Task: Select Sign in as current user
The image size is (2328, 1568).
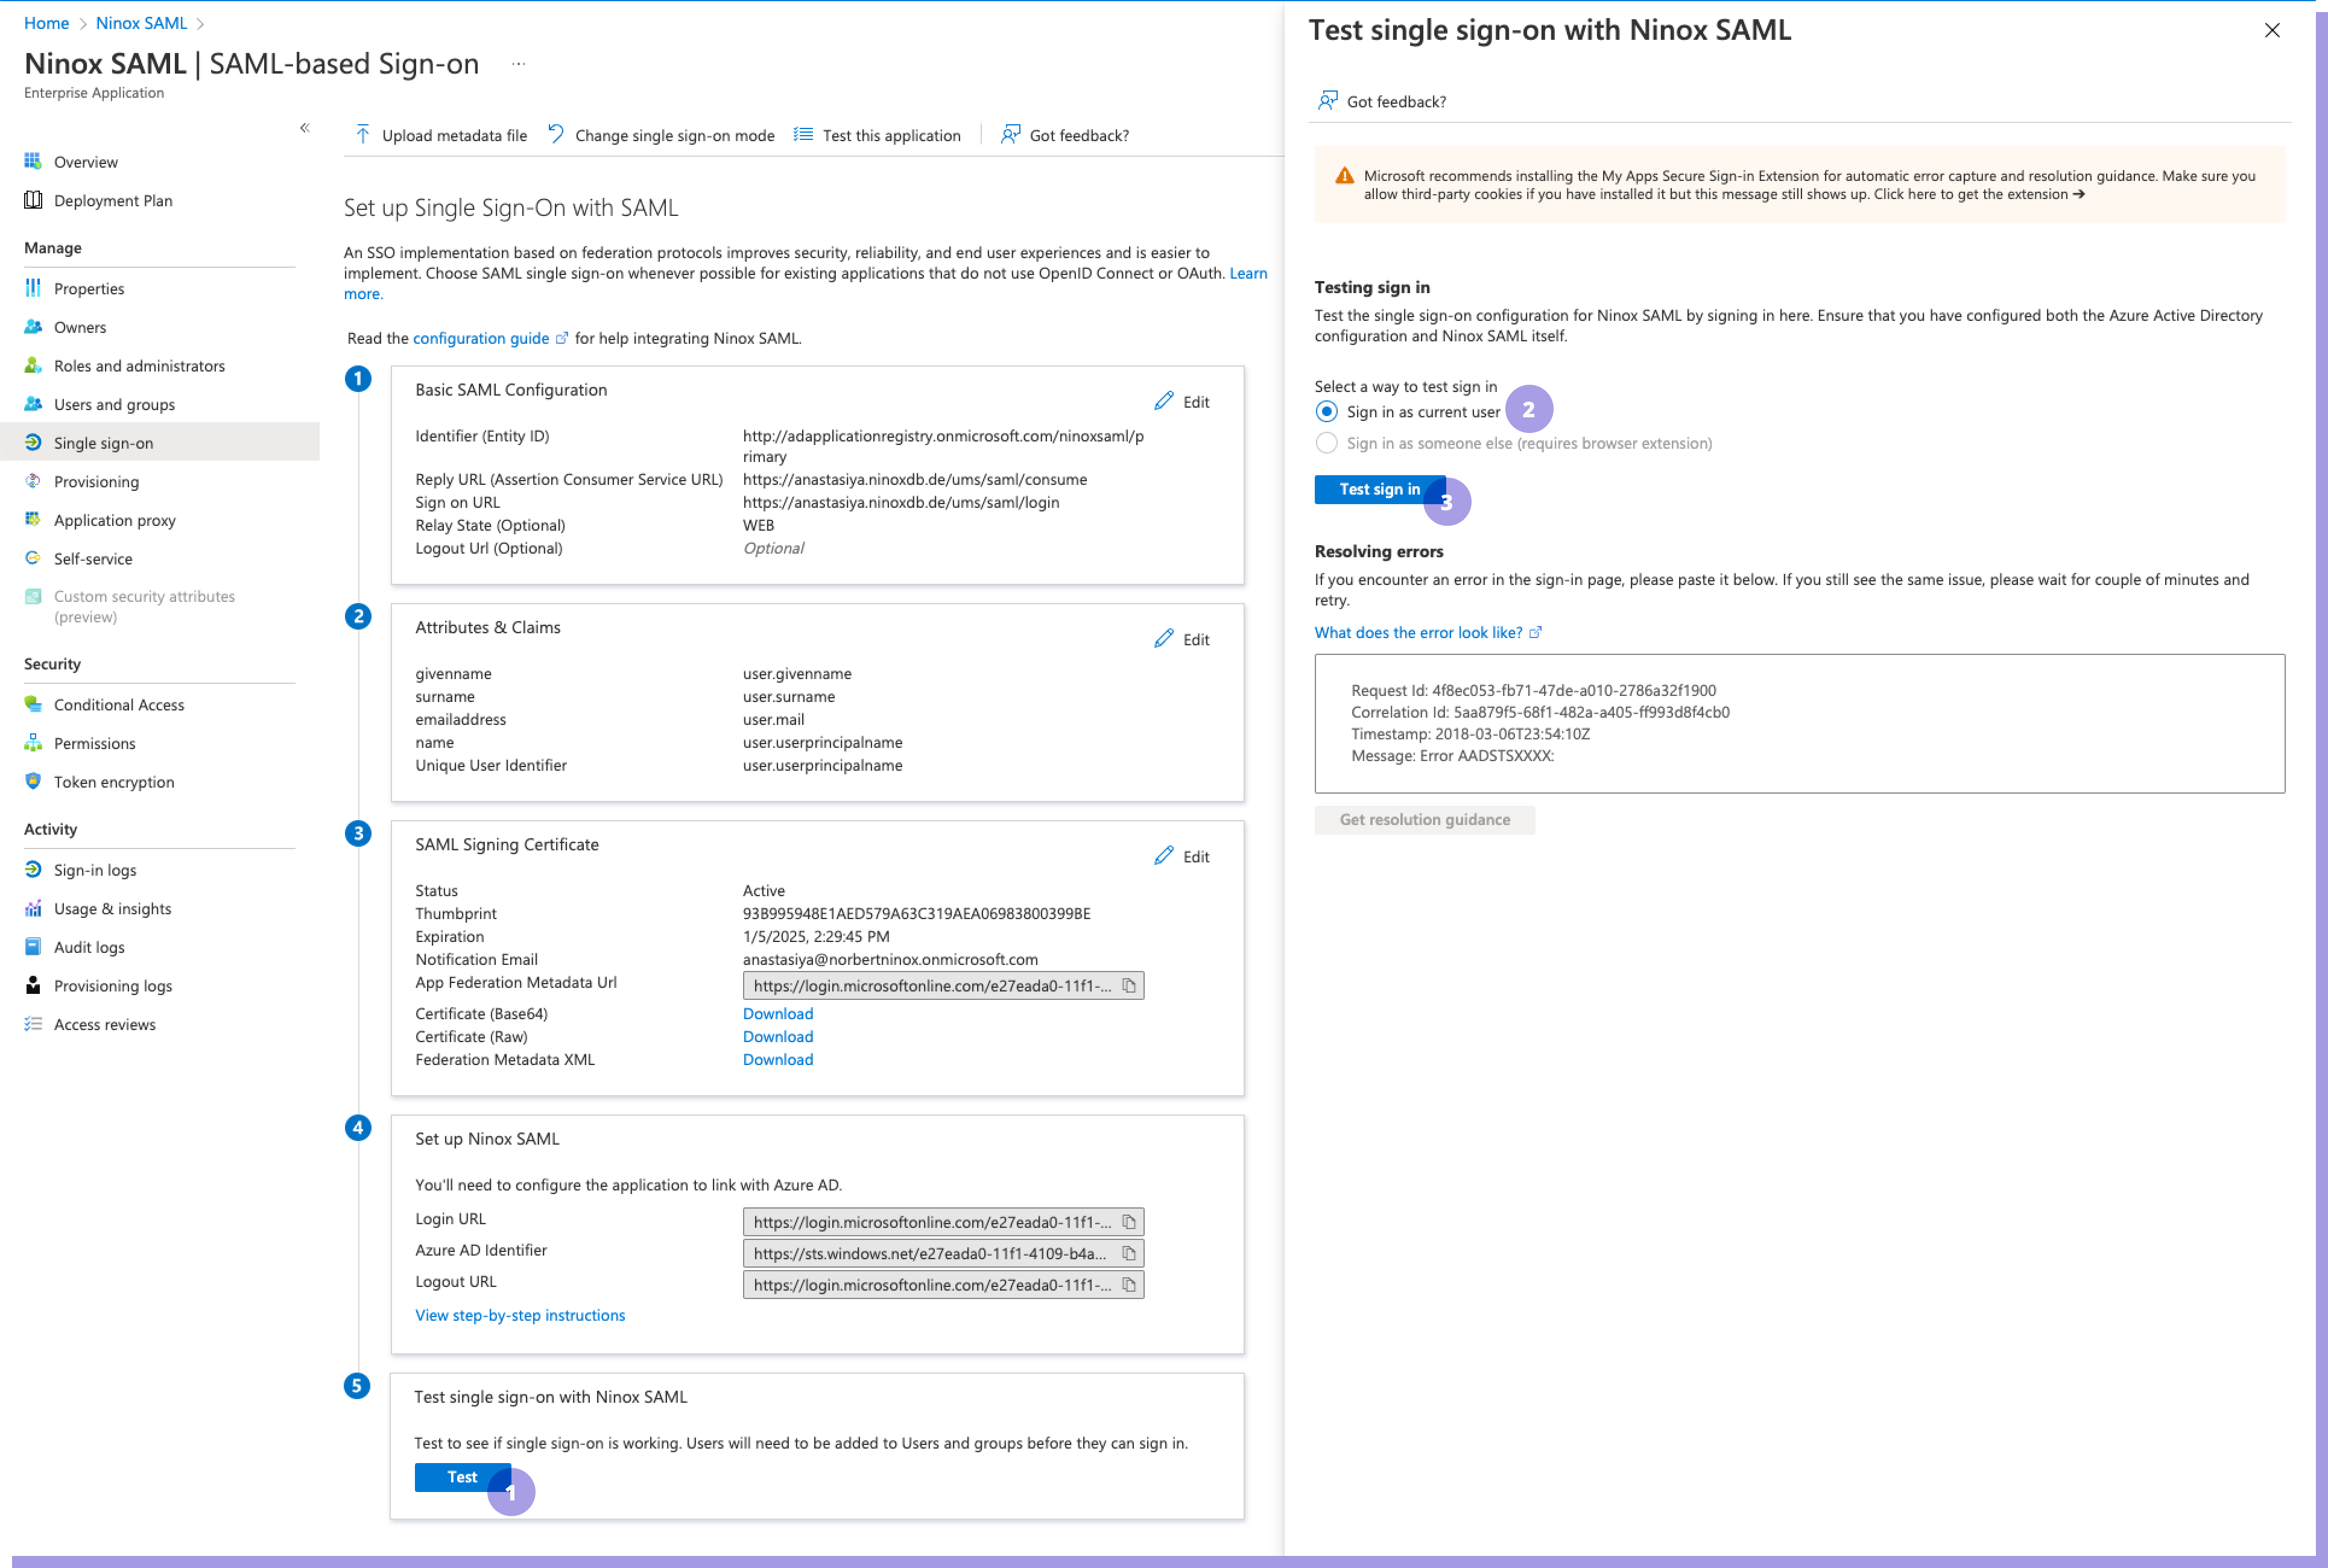Action: tap(1326, 412)
